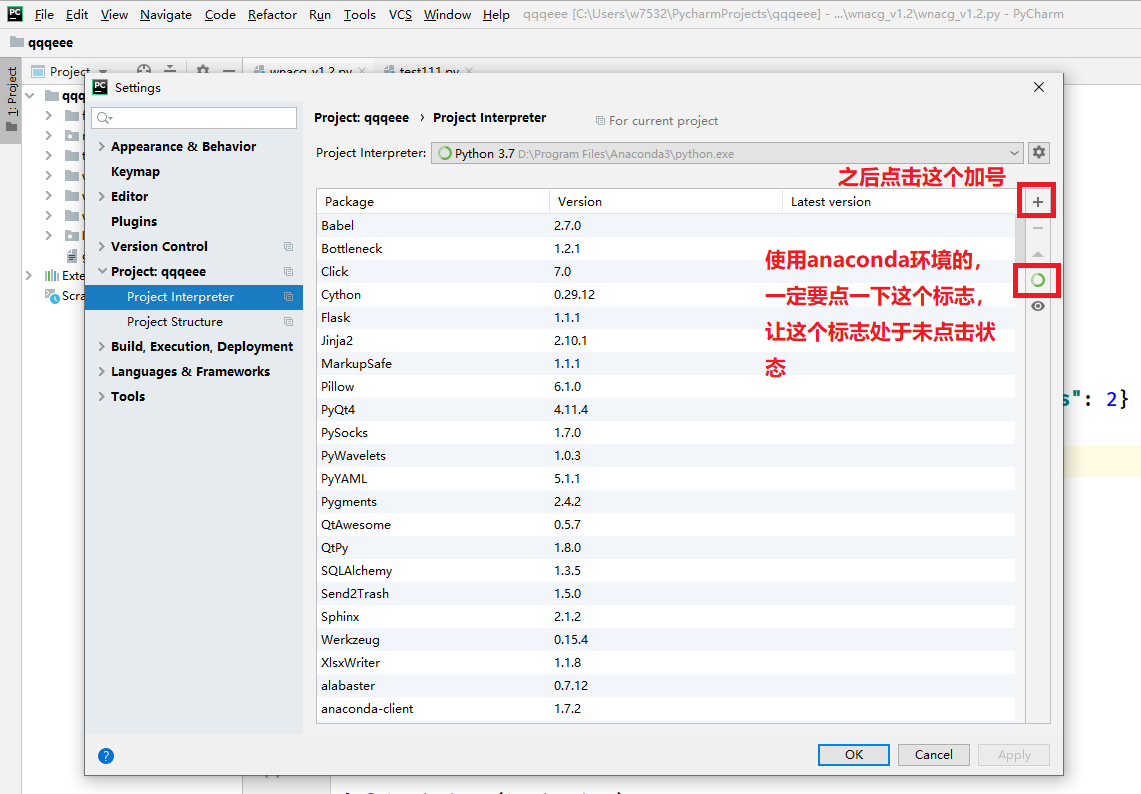
Task: Open the interpreter gear settings icon
Action: coord(1039,153)
